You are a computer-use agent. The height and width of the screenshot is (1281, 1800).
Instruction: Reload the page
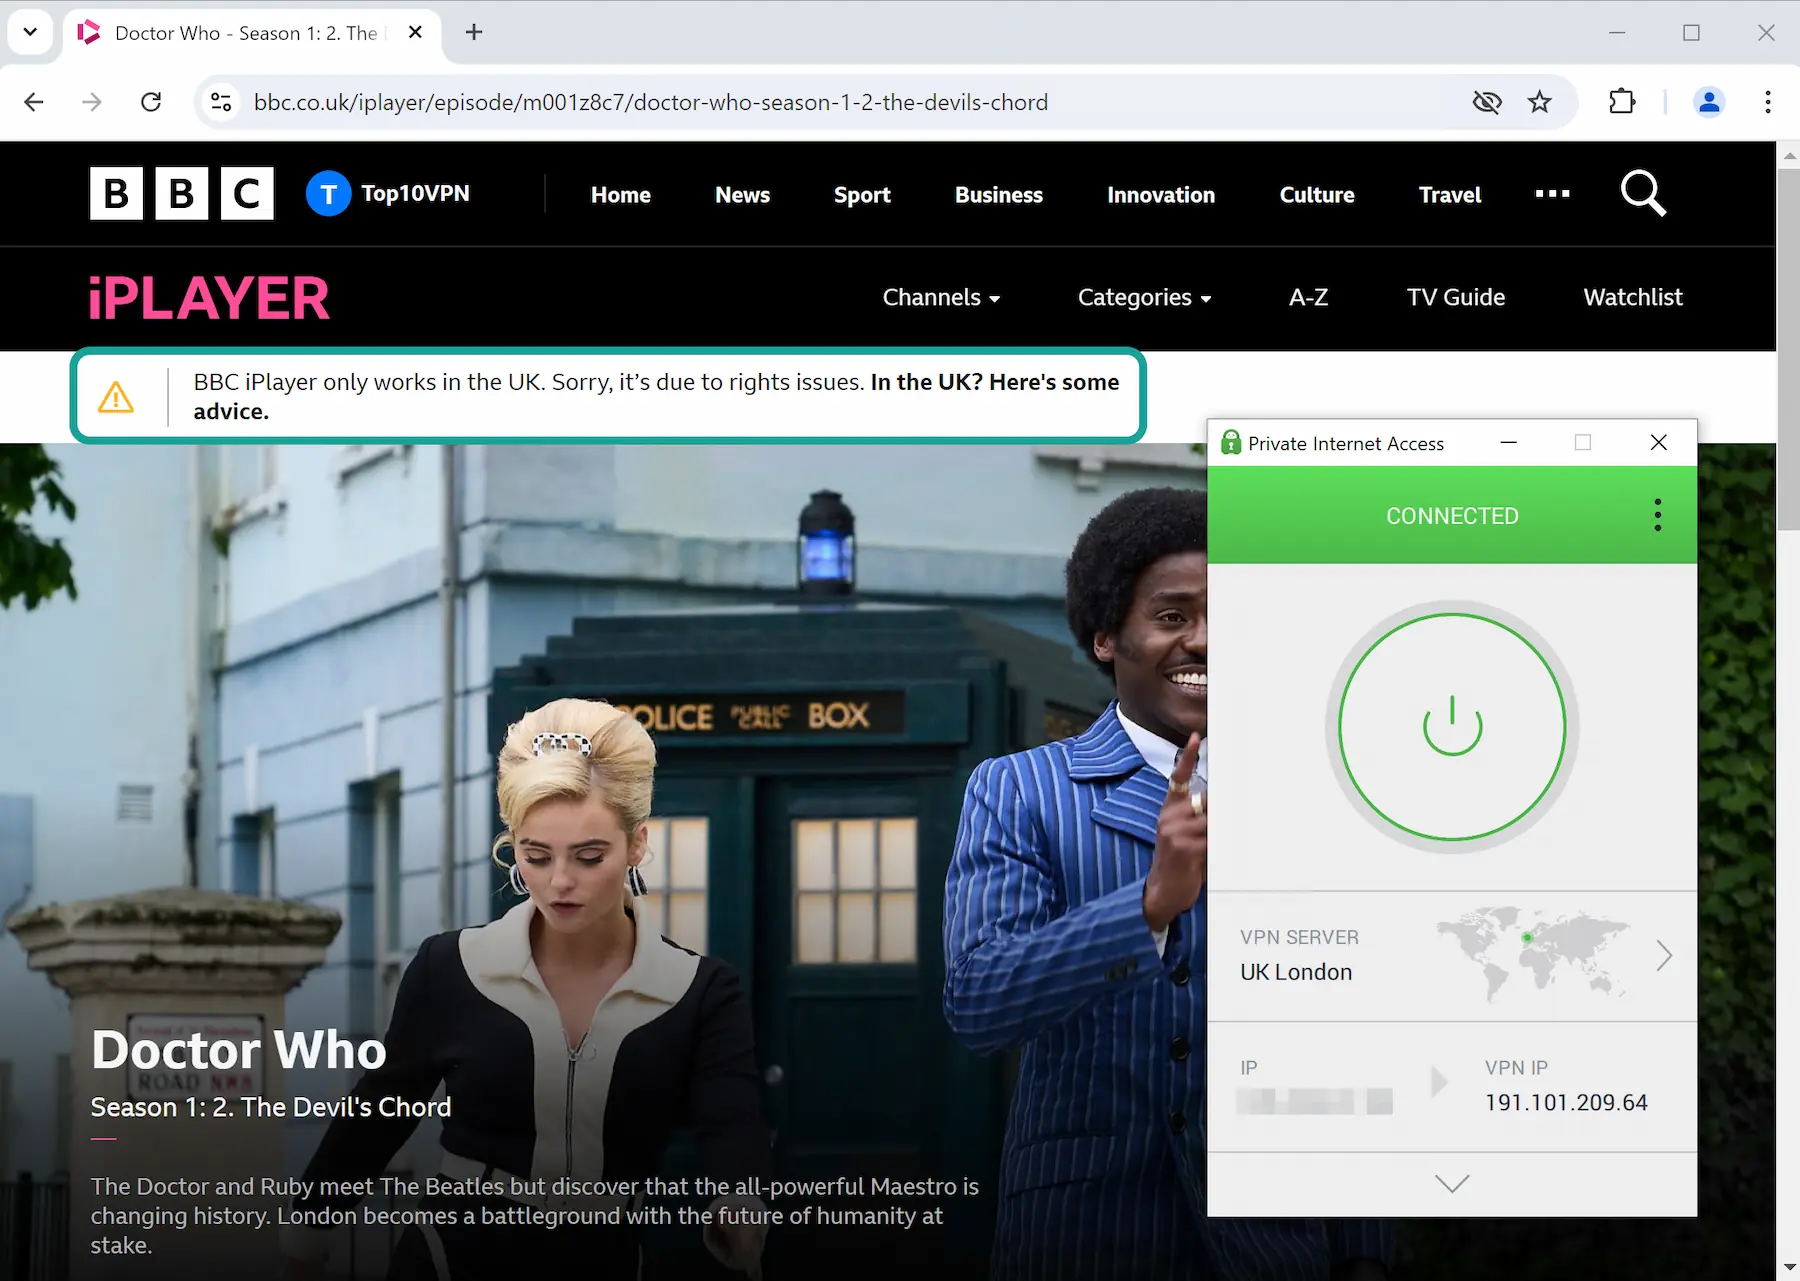pos(151,102)
